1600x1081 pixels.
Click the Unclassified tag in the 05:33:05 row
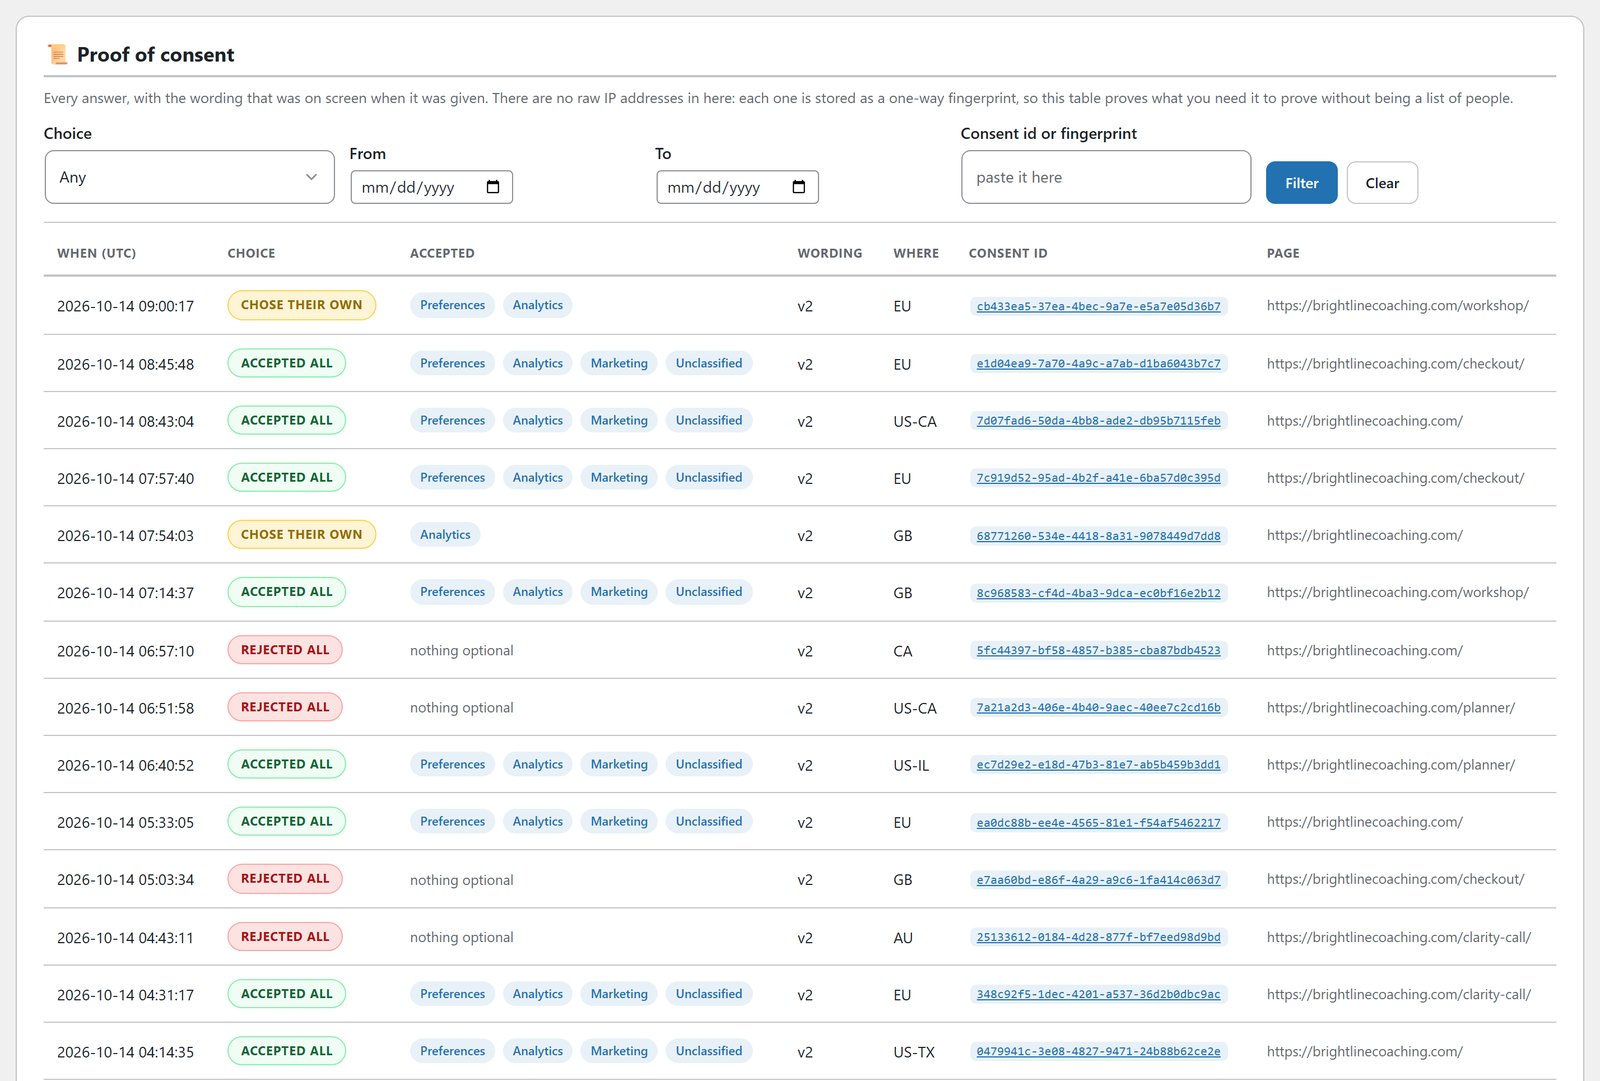point(709,821)
